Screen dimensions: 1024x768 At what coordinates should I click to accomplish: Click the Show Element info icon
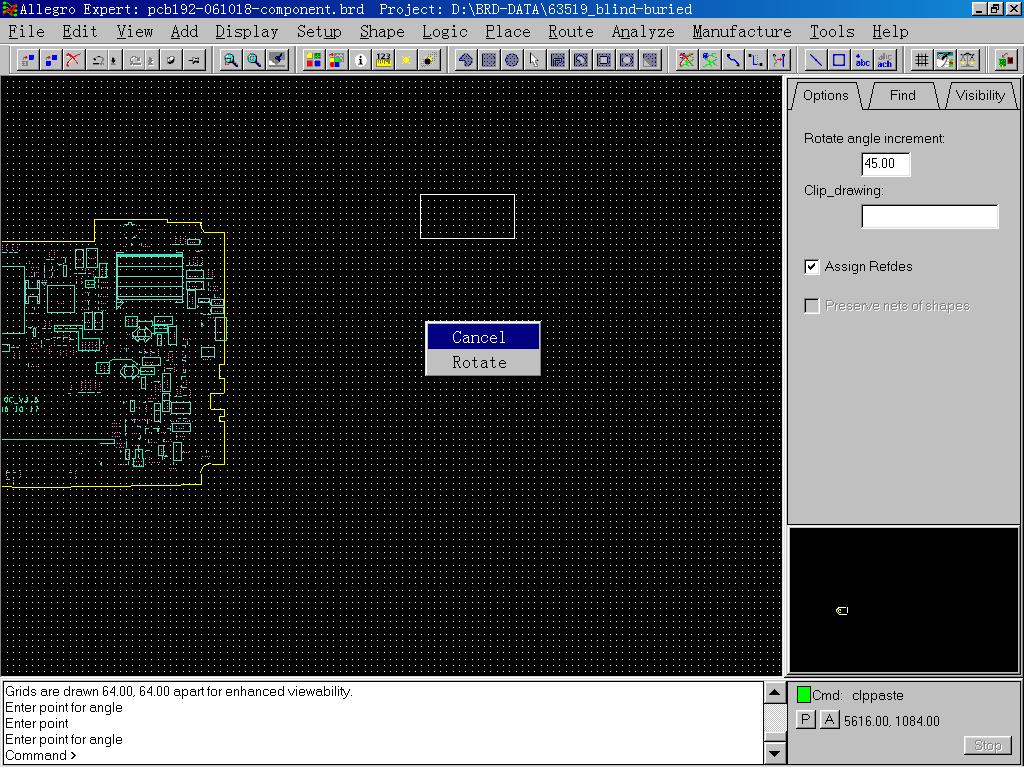tap(360, 60)
